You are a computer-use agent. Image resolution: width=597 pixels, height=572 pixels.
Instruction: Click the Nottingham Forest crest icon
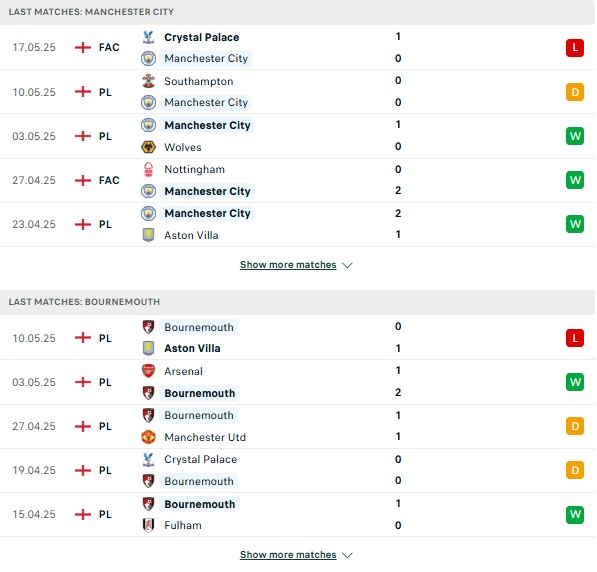point(148,169)
